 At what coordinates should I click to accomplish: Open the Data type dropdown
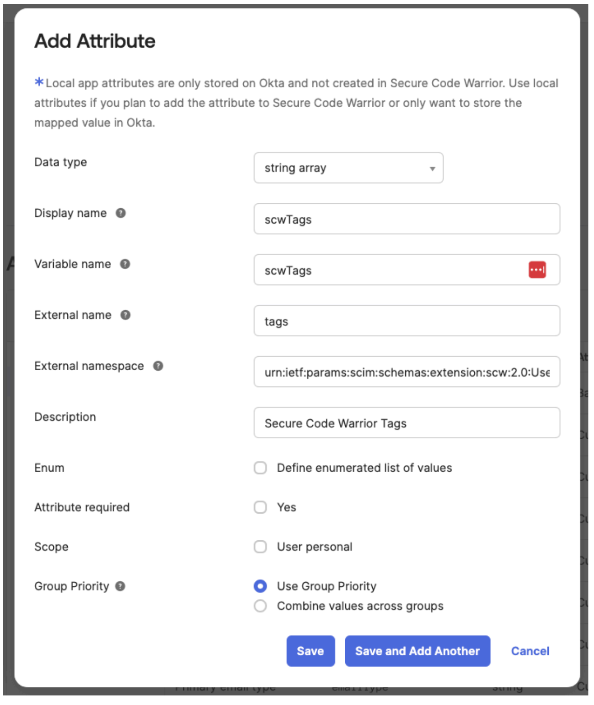point(348,168)
